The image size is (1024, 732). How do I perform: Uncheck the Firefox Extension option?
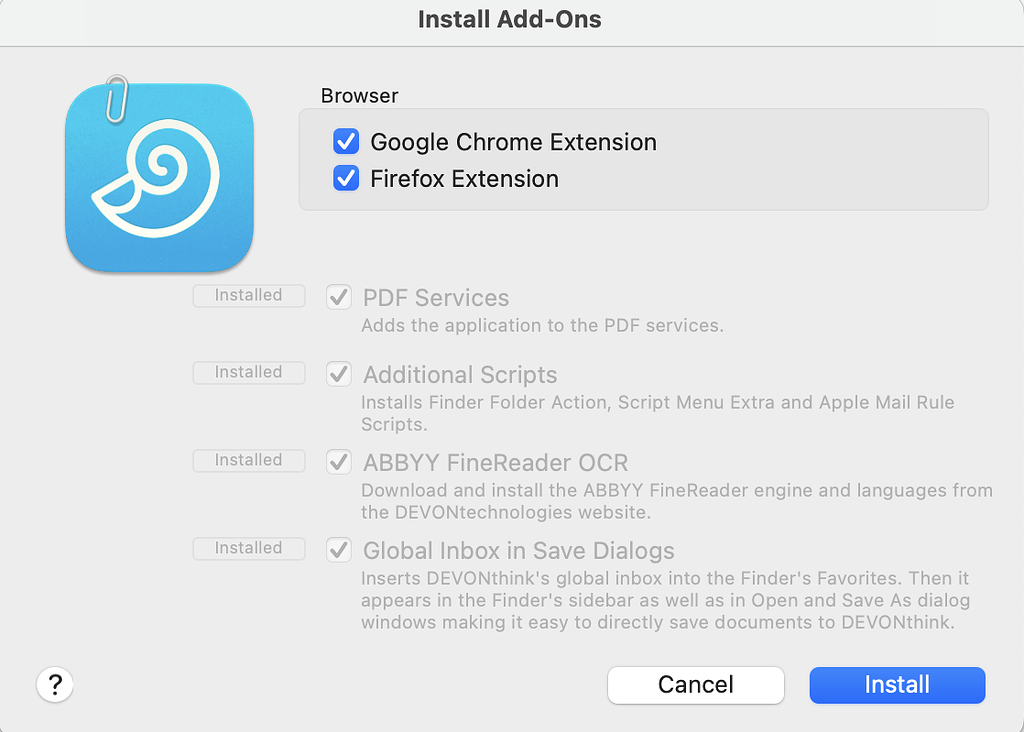346,178
